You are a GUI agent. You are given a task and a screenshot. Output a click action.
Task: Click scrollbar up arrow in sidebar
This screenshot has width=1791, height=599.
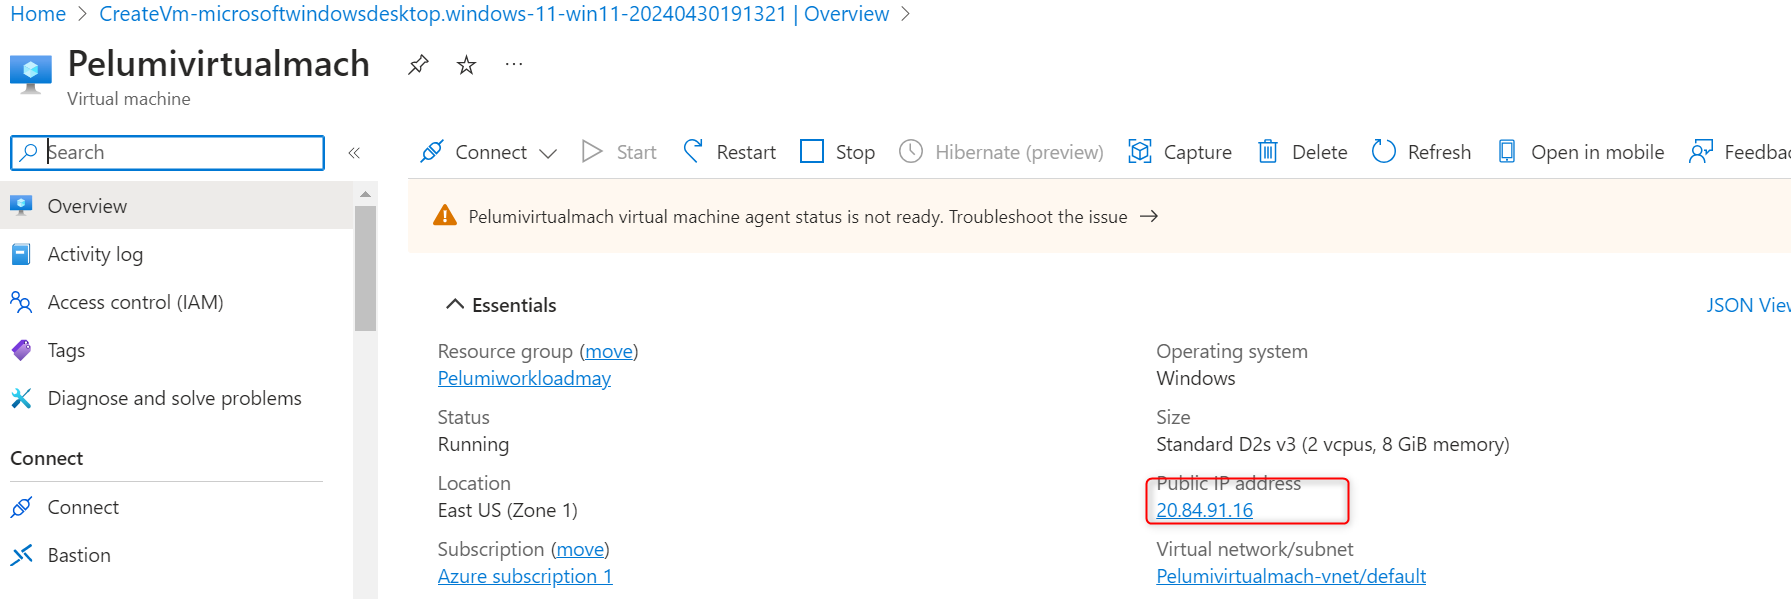tap(365, 194)
